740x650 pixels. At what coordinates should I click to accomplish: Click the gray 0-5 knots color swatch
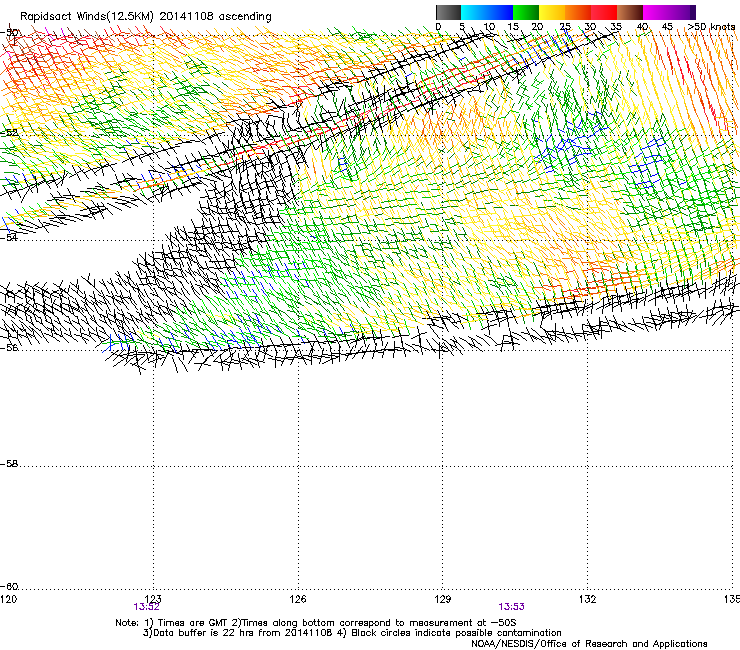click(x=448, y=12)
